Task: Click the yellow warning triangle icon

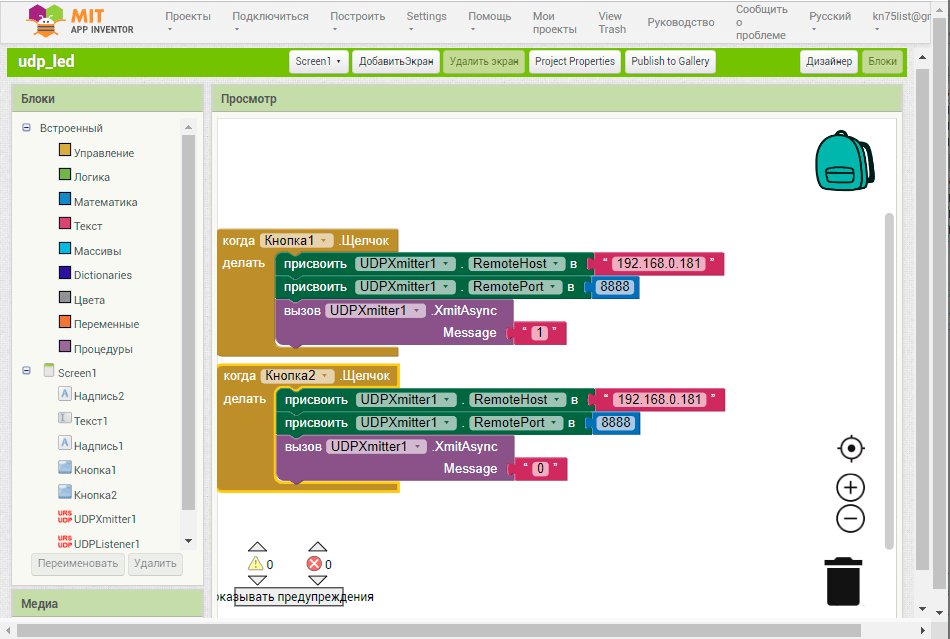Action: [255, 564]
